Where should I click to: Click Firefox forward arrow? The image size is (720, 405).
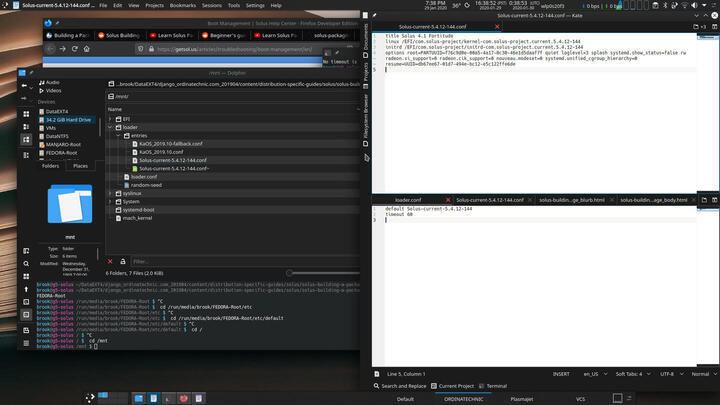click(x=62, y=49)
